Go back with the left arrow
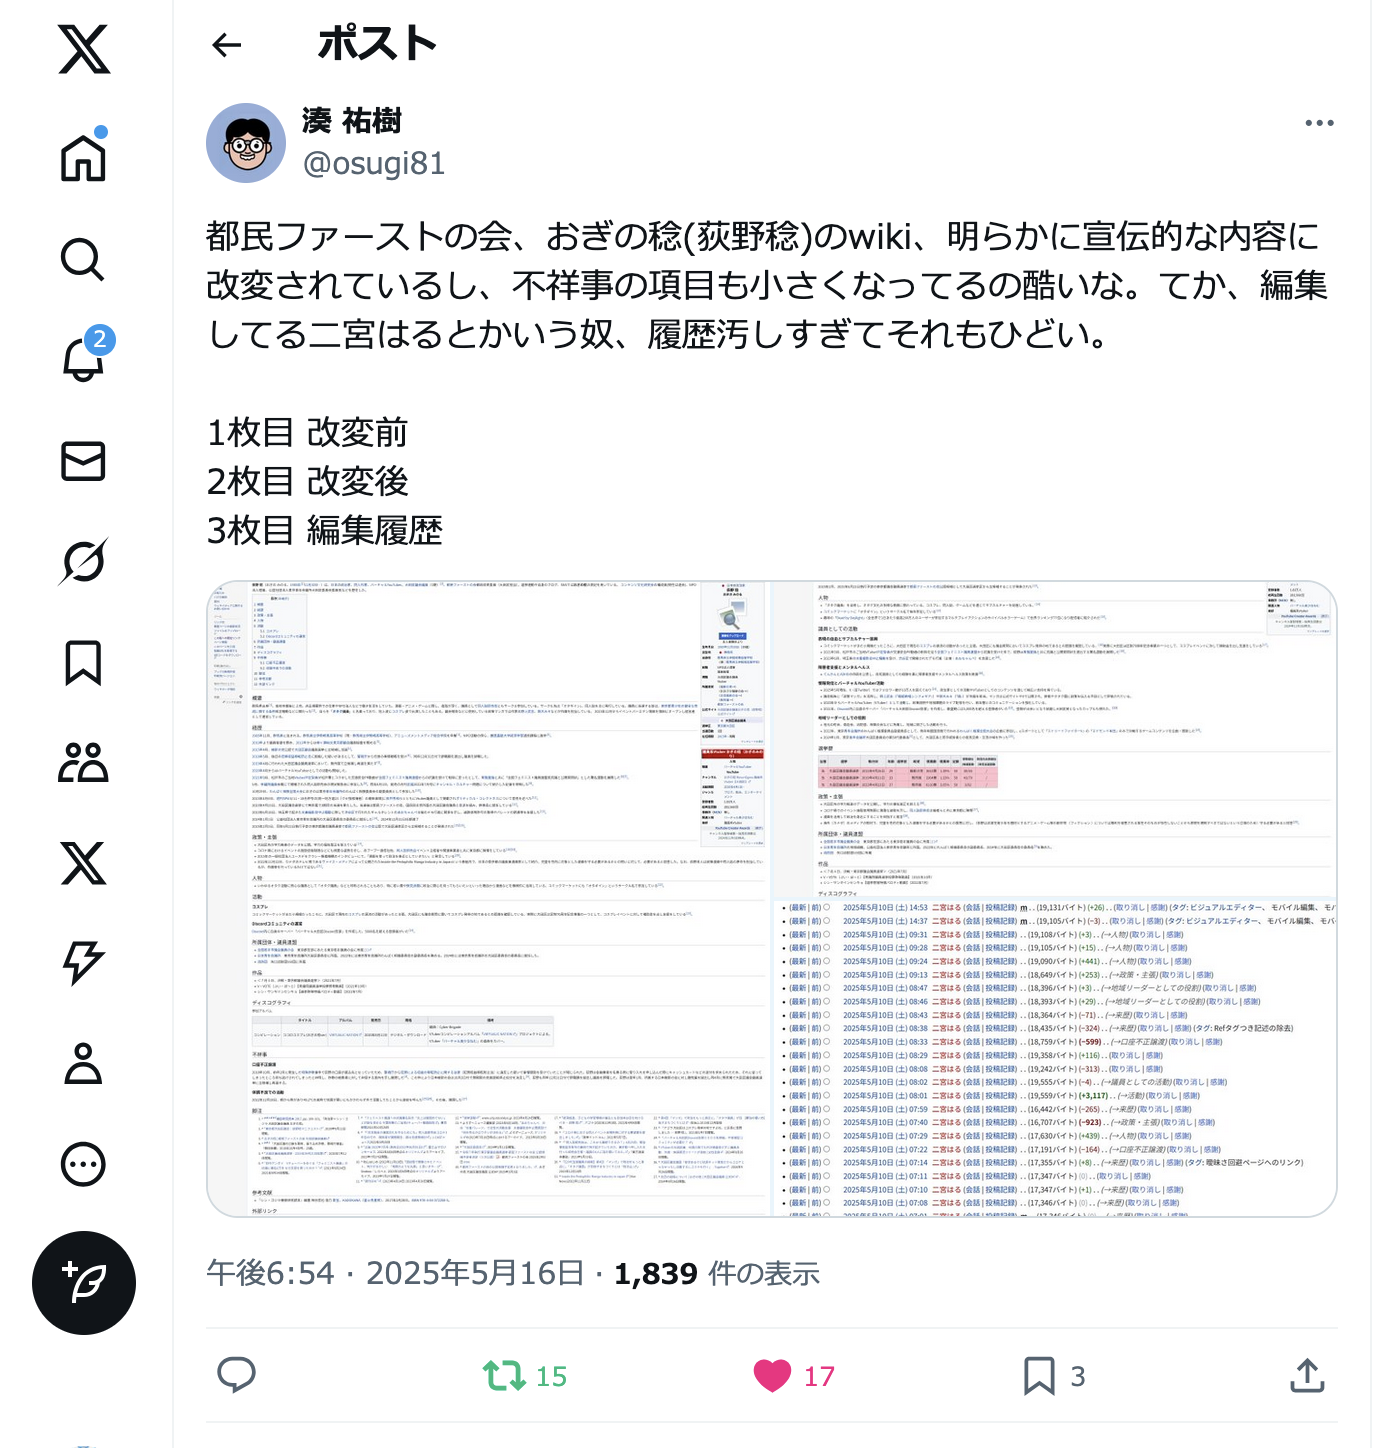This screenshot has height=1448, width=1374. [x=228, y=45]
